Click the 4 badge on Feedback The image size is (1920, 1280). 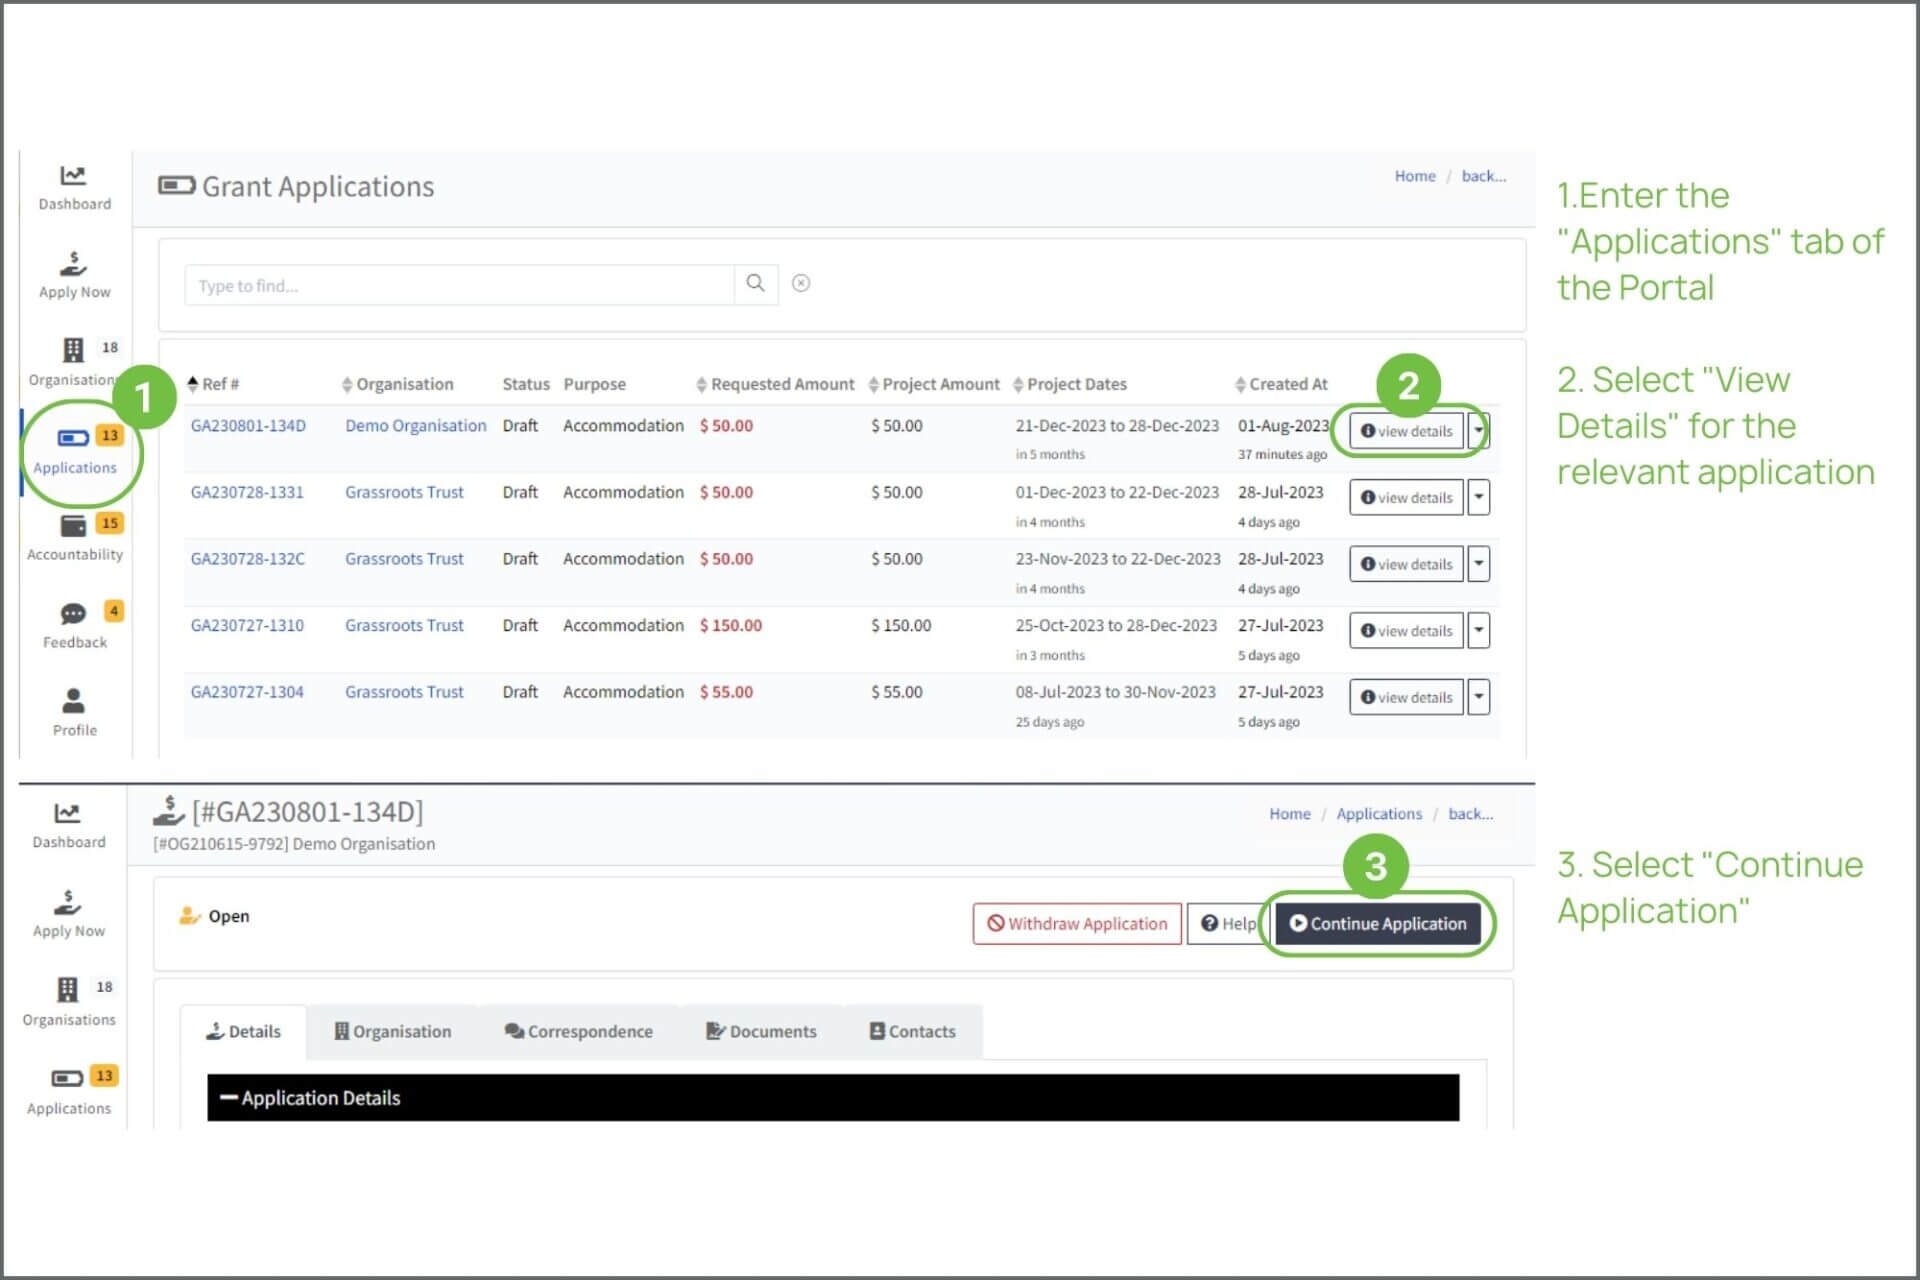coord(114,610)
